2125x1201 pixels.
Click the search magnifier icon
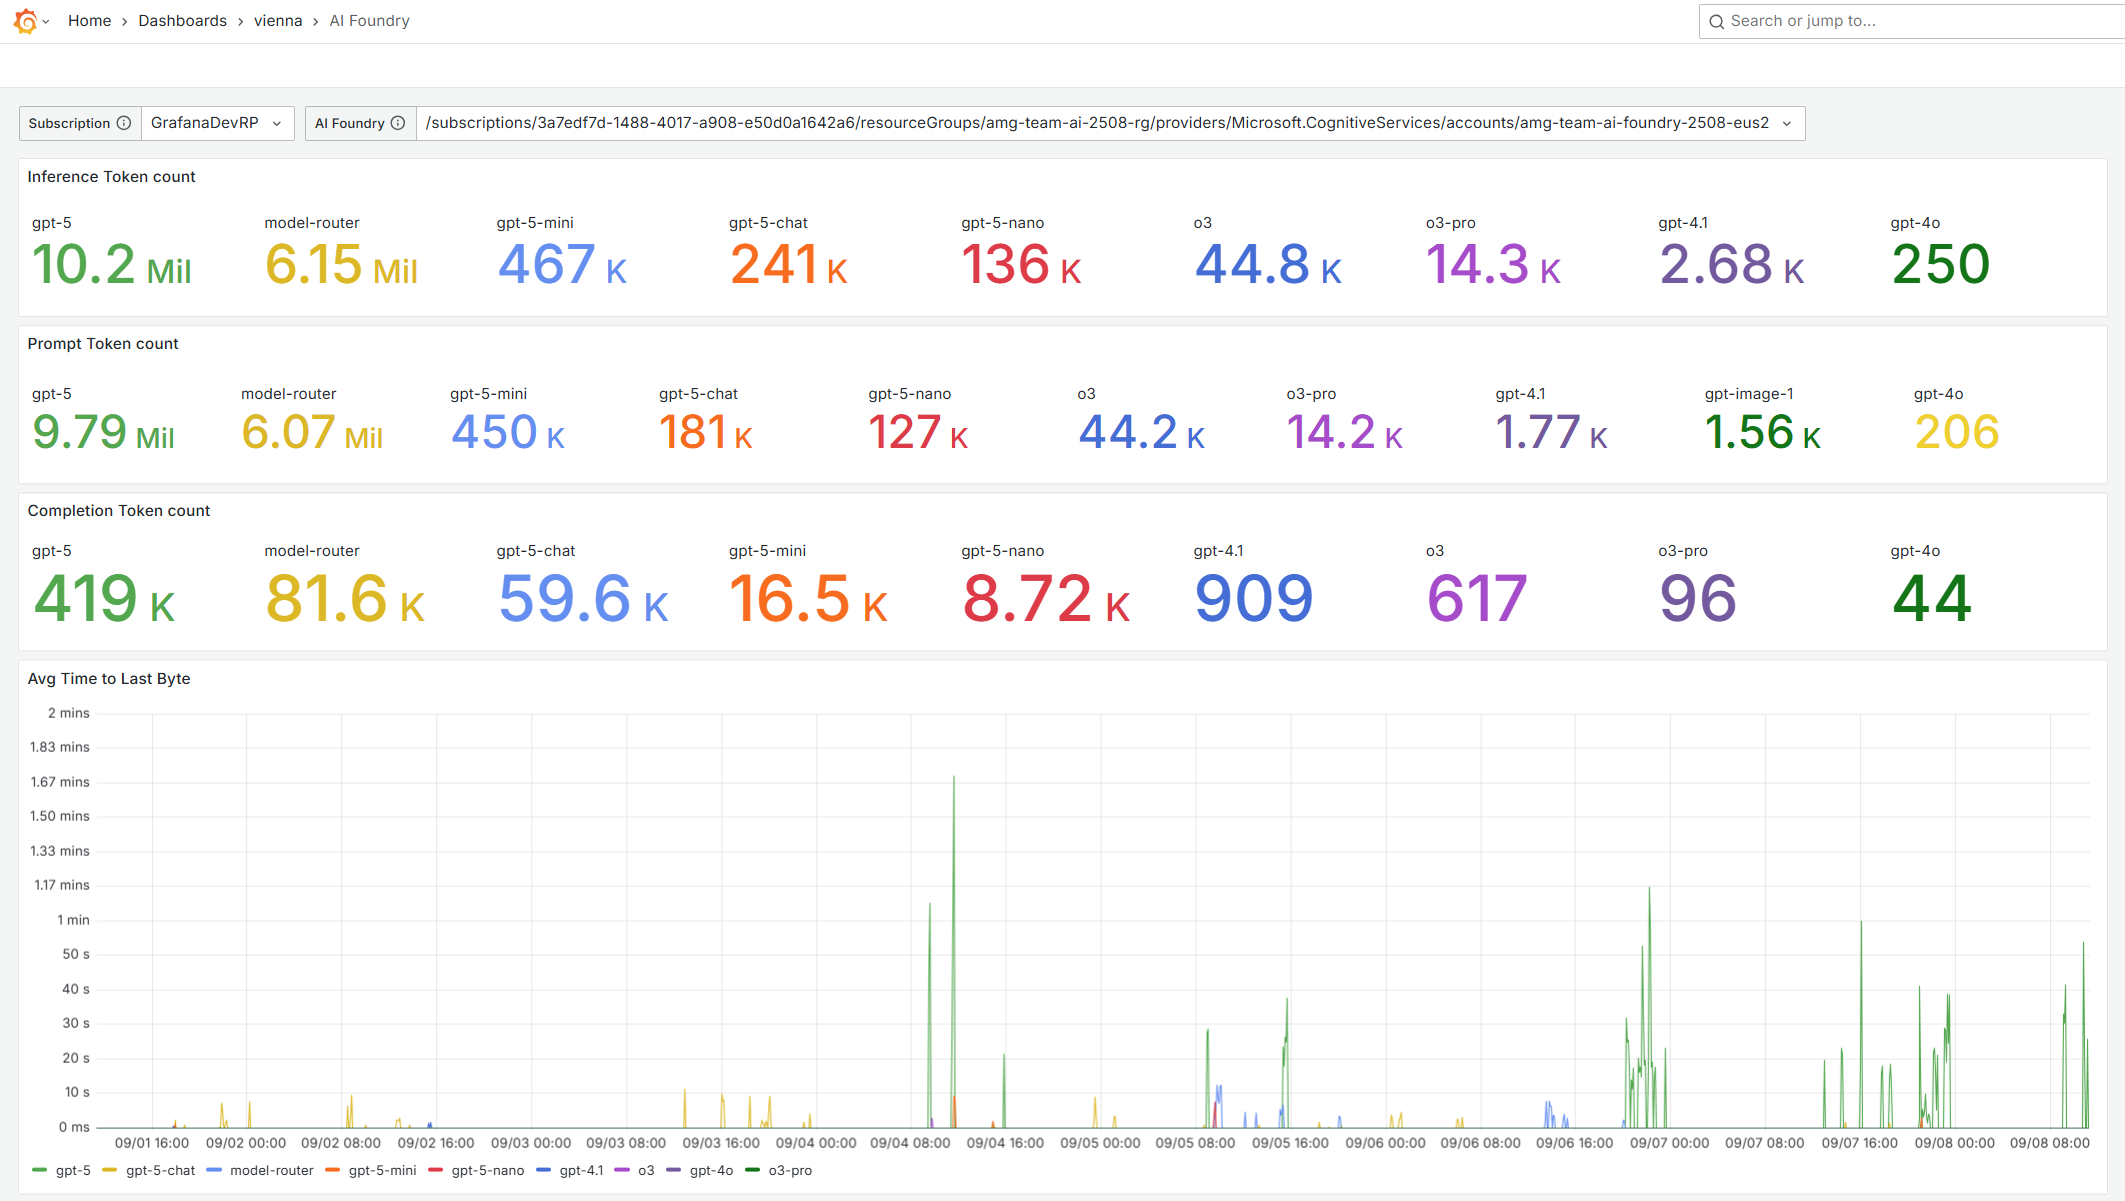[1716, 21]
